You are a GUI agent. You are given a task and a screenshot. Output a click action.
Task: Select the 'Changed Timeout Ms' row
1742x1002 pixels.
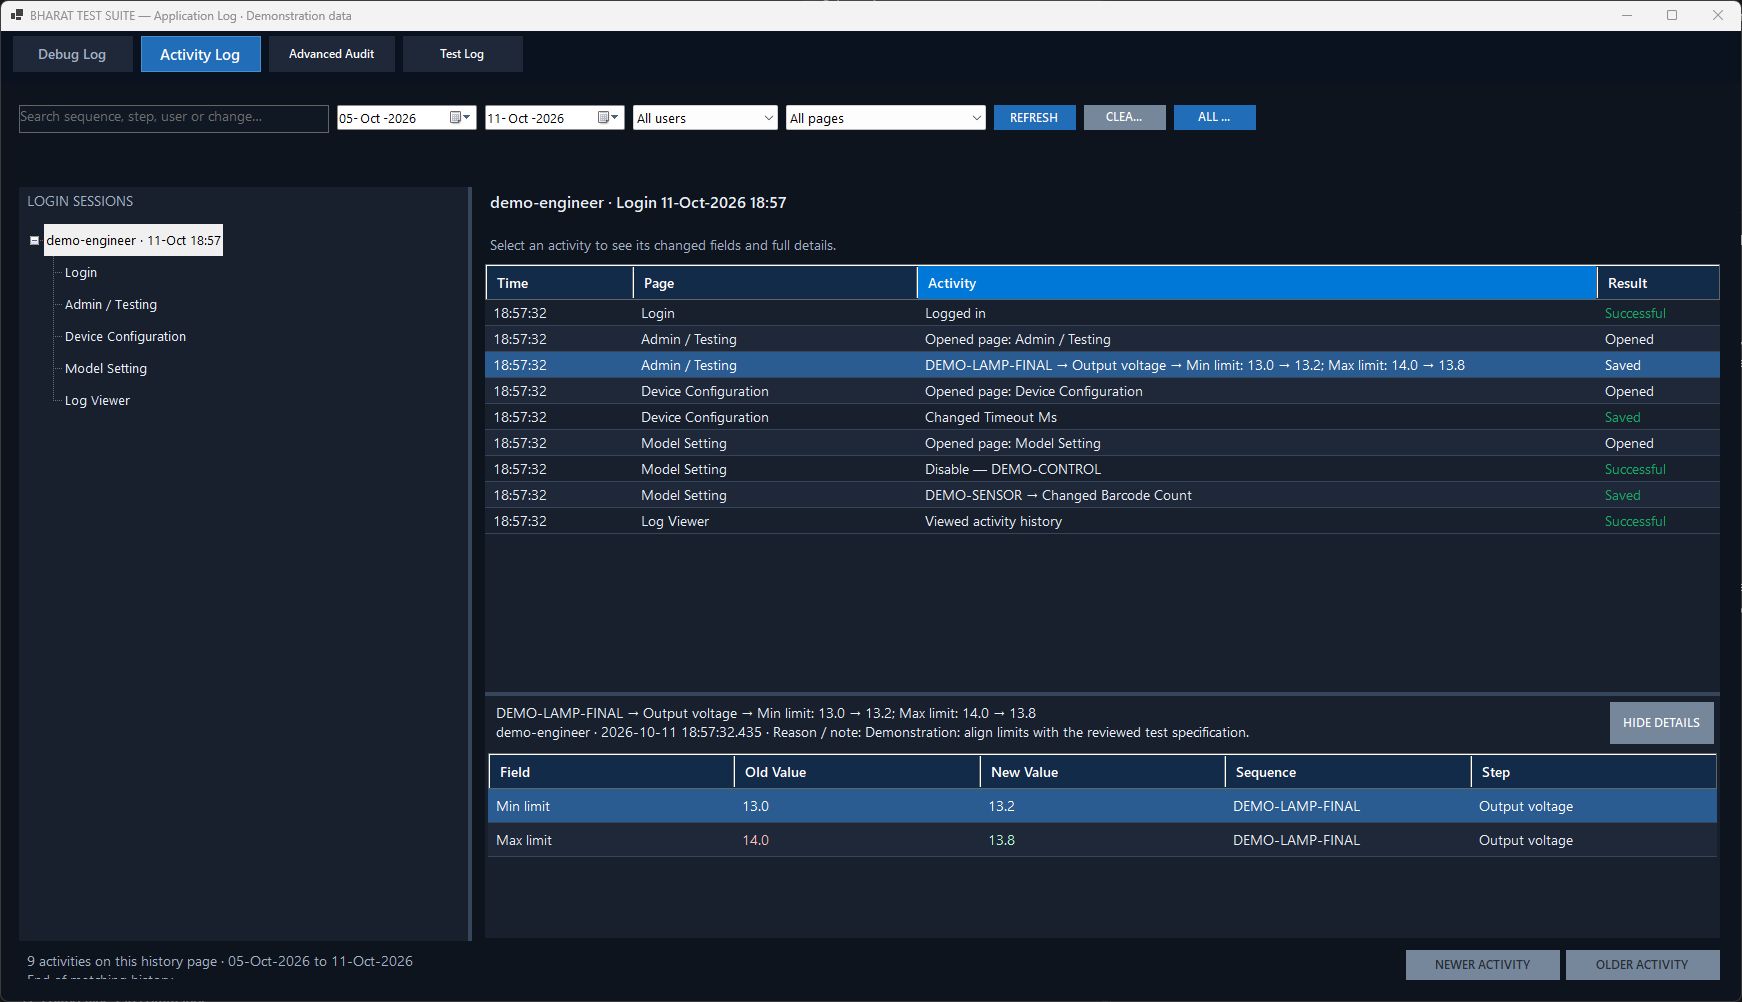pos(1102,417)
